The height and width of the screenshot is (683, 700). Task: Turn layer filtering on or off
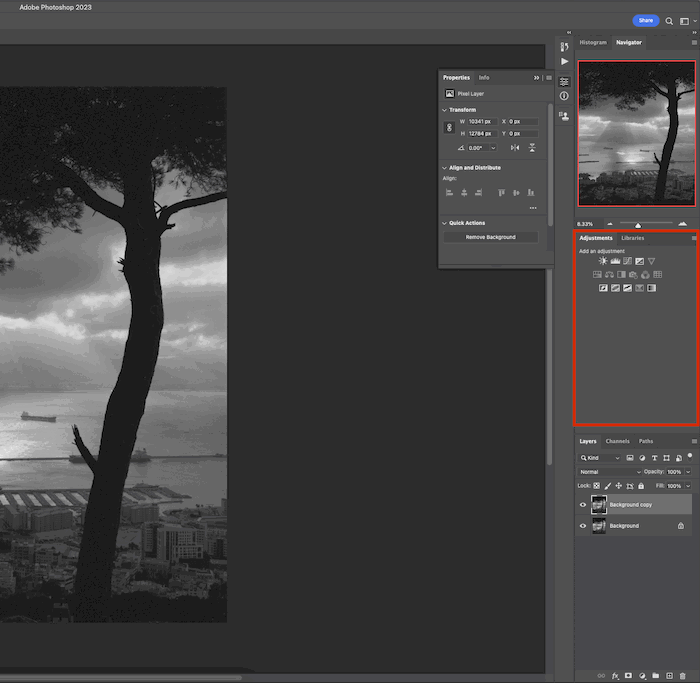point(690,456)
